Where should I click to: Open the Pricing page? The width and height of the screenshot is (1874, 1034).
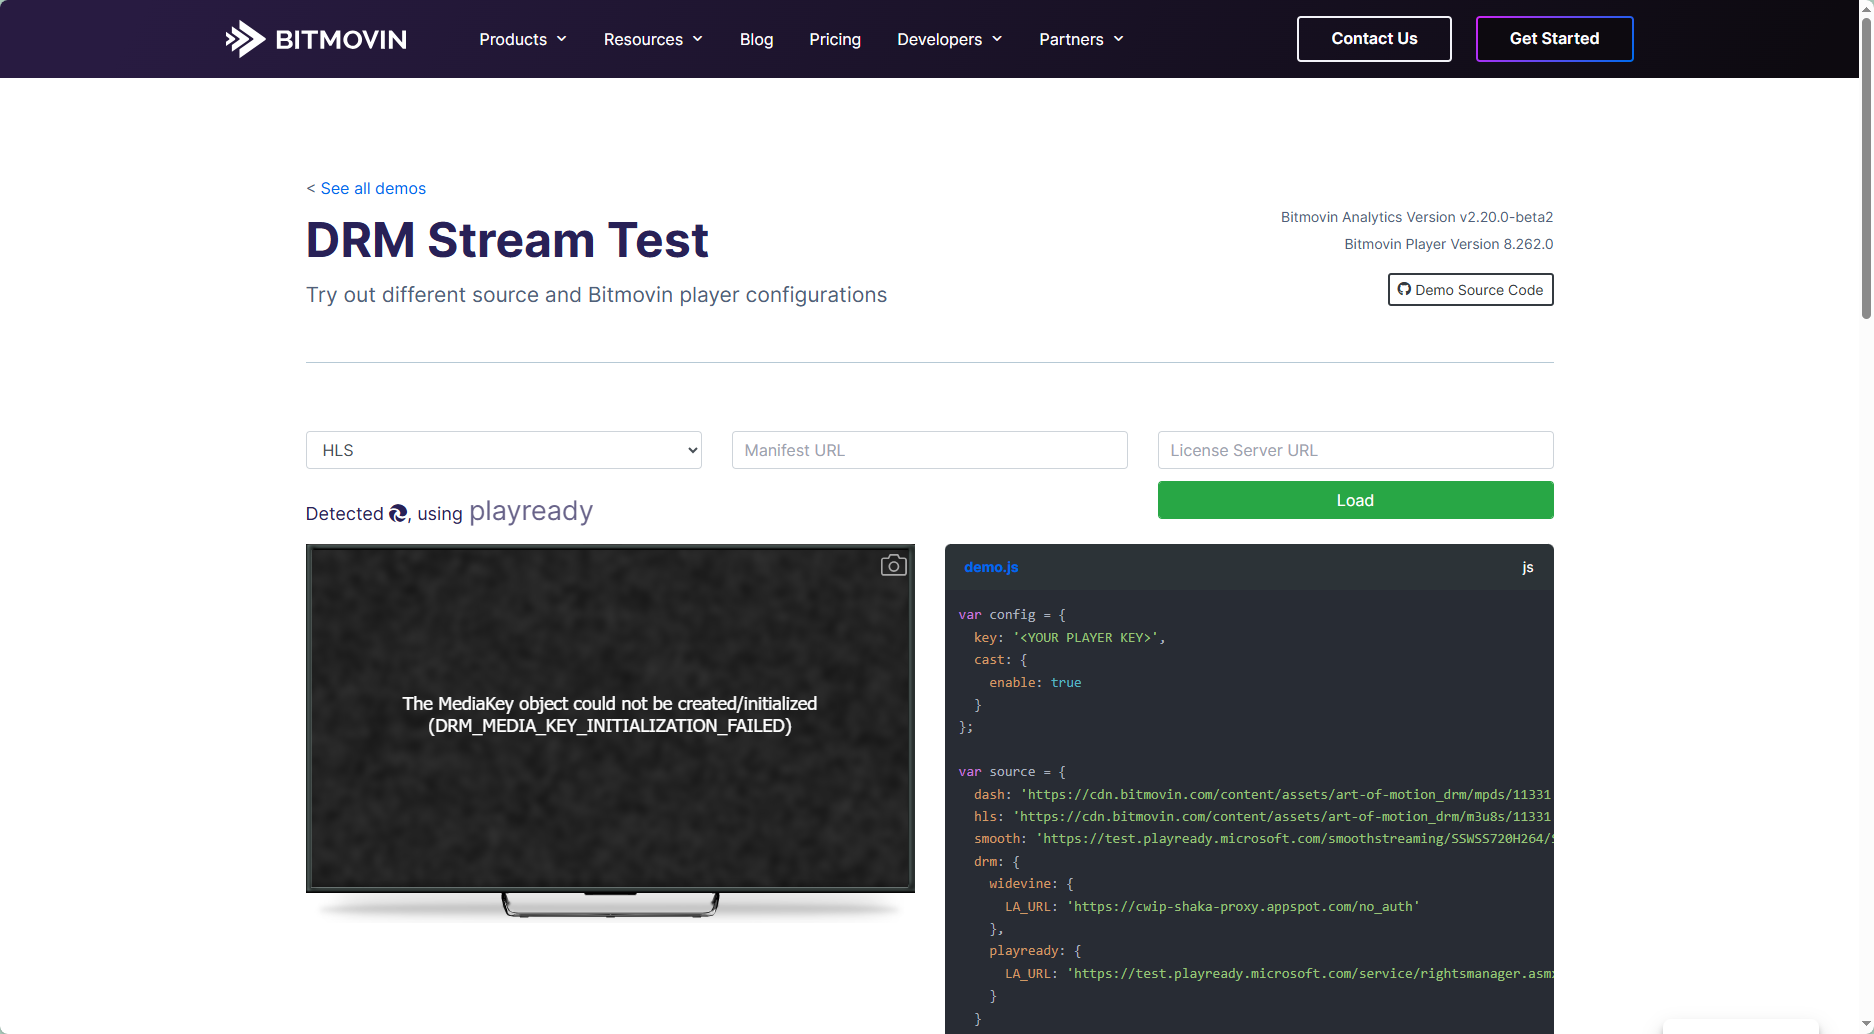[x=835, y=39]
